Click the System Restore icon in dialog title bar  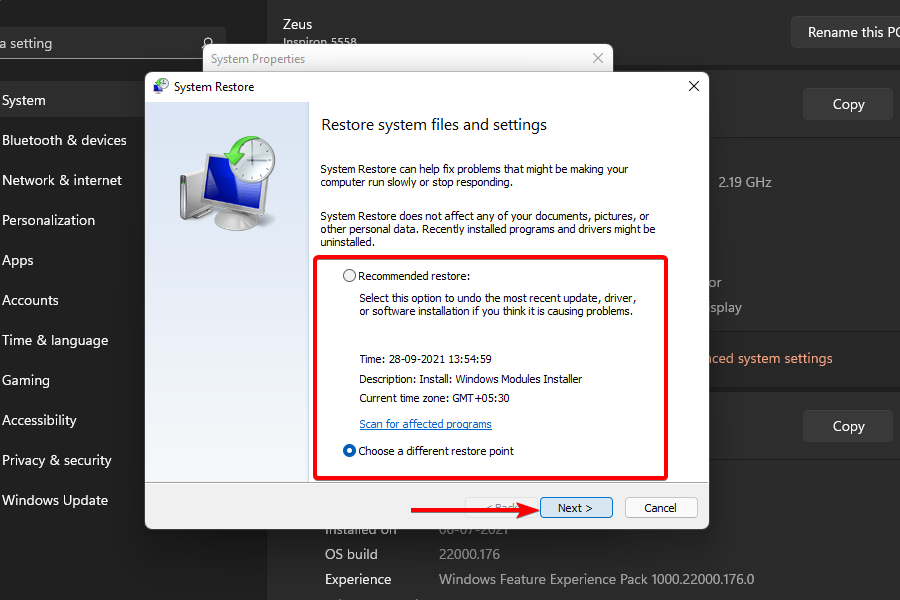[161, 86]
